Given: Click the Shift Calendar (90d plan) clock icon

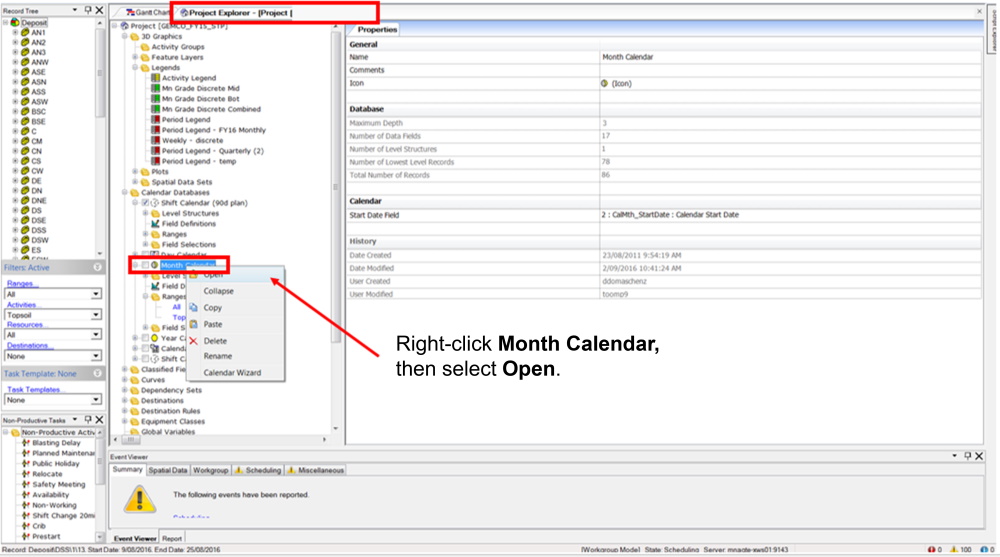Looking at the screenshot, I should click(154, 203).
